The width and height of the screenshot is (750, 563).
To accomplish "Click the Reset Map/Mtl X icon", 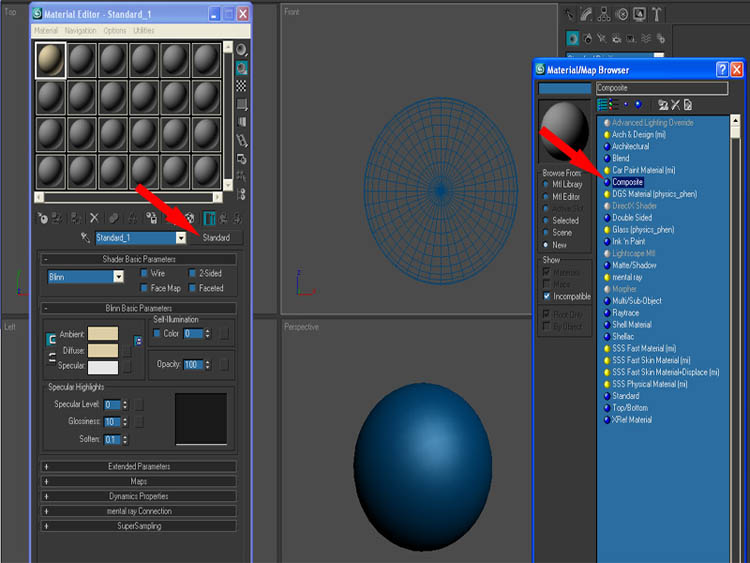I will click(94, 217).
